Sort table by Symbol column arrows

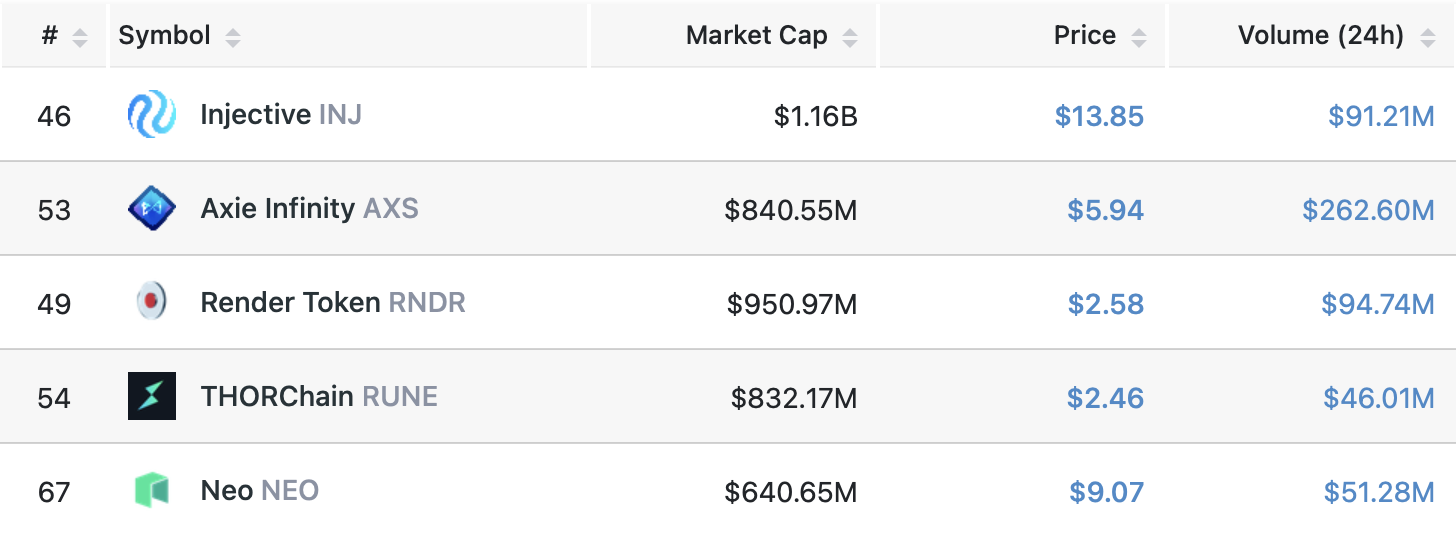click(232, 38)
